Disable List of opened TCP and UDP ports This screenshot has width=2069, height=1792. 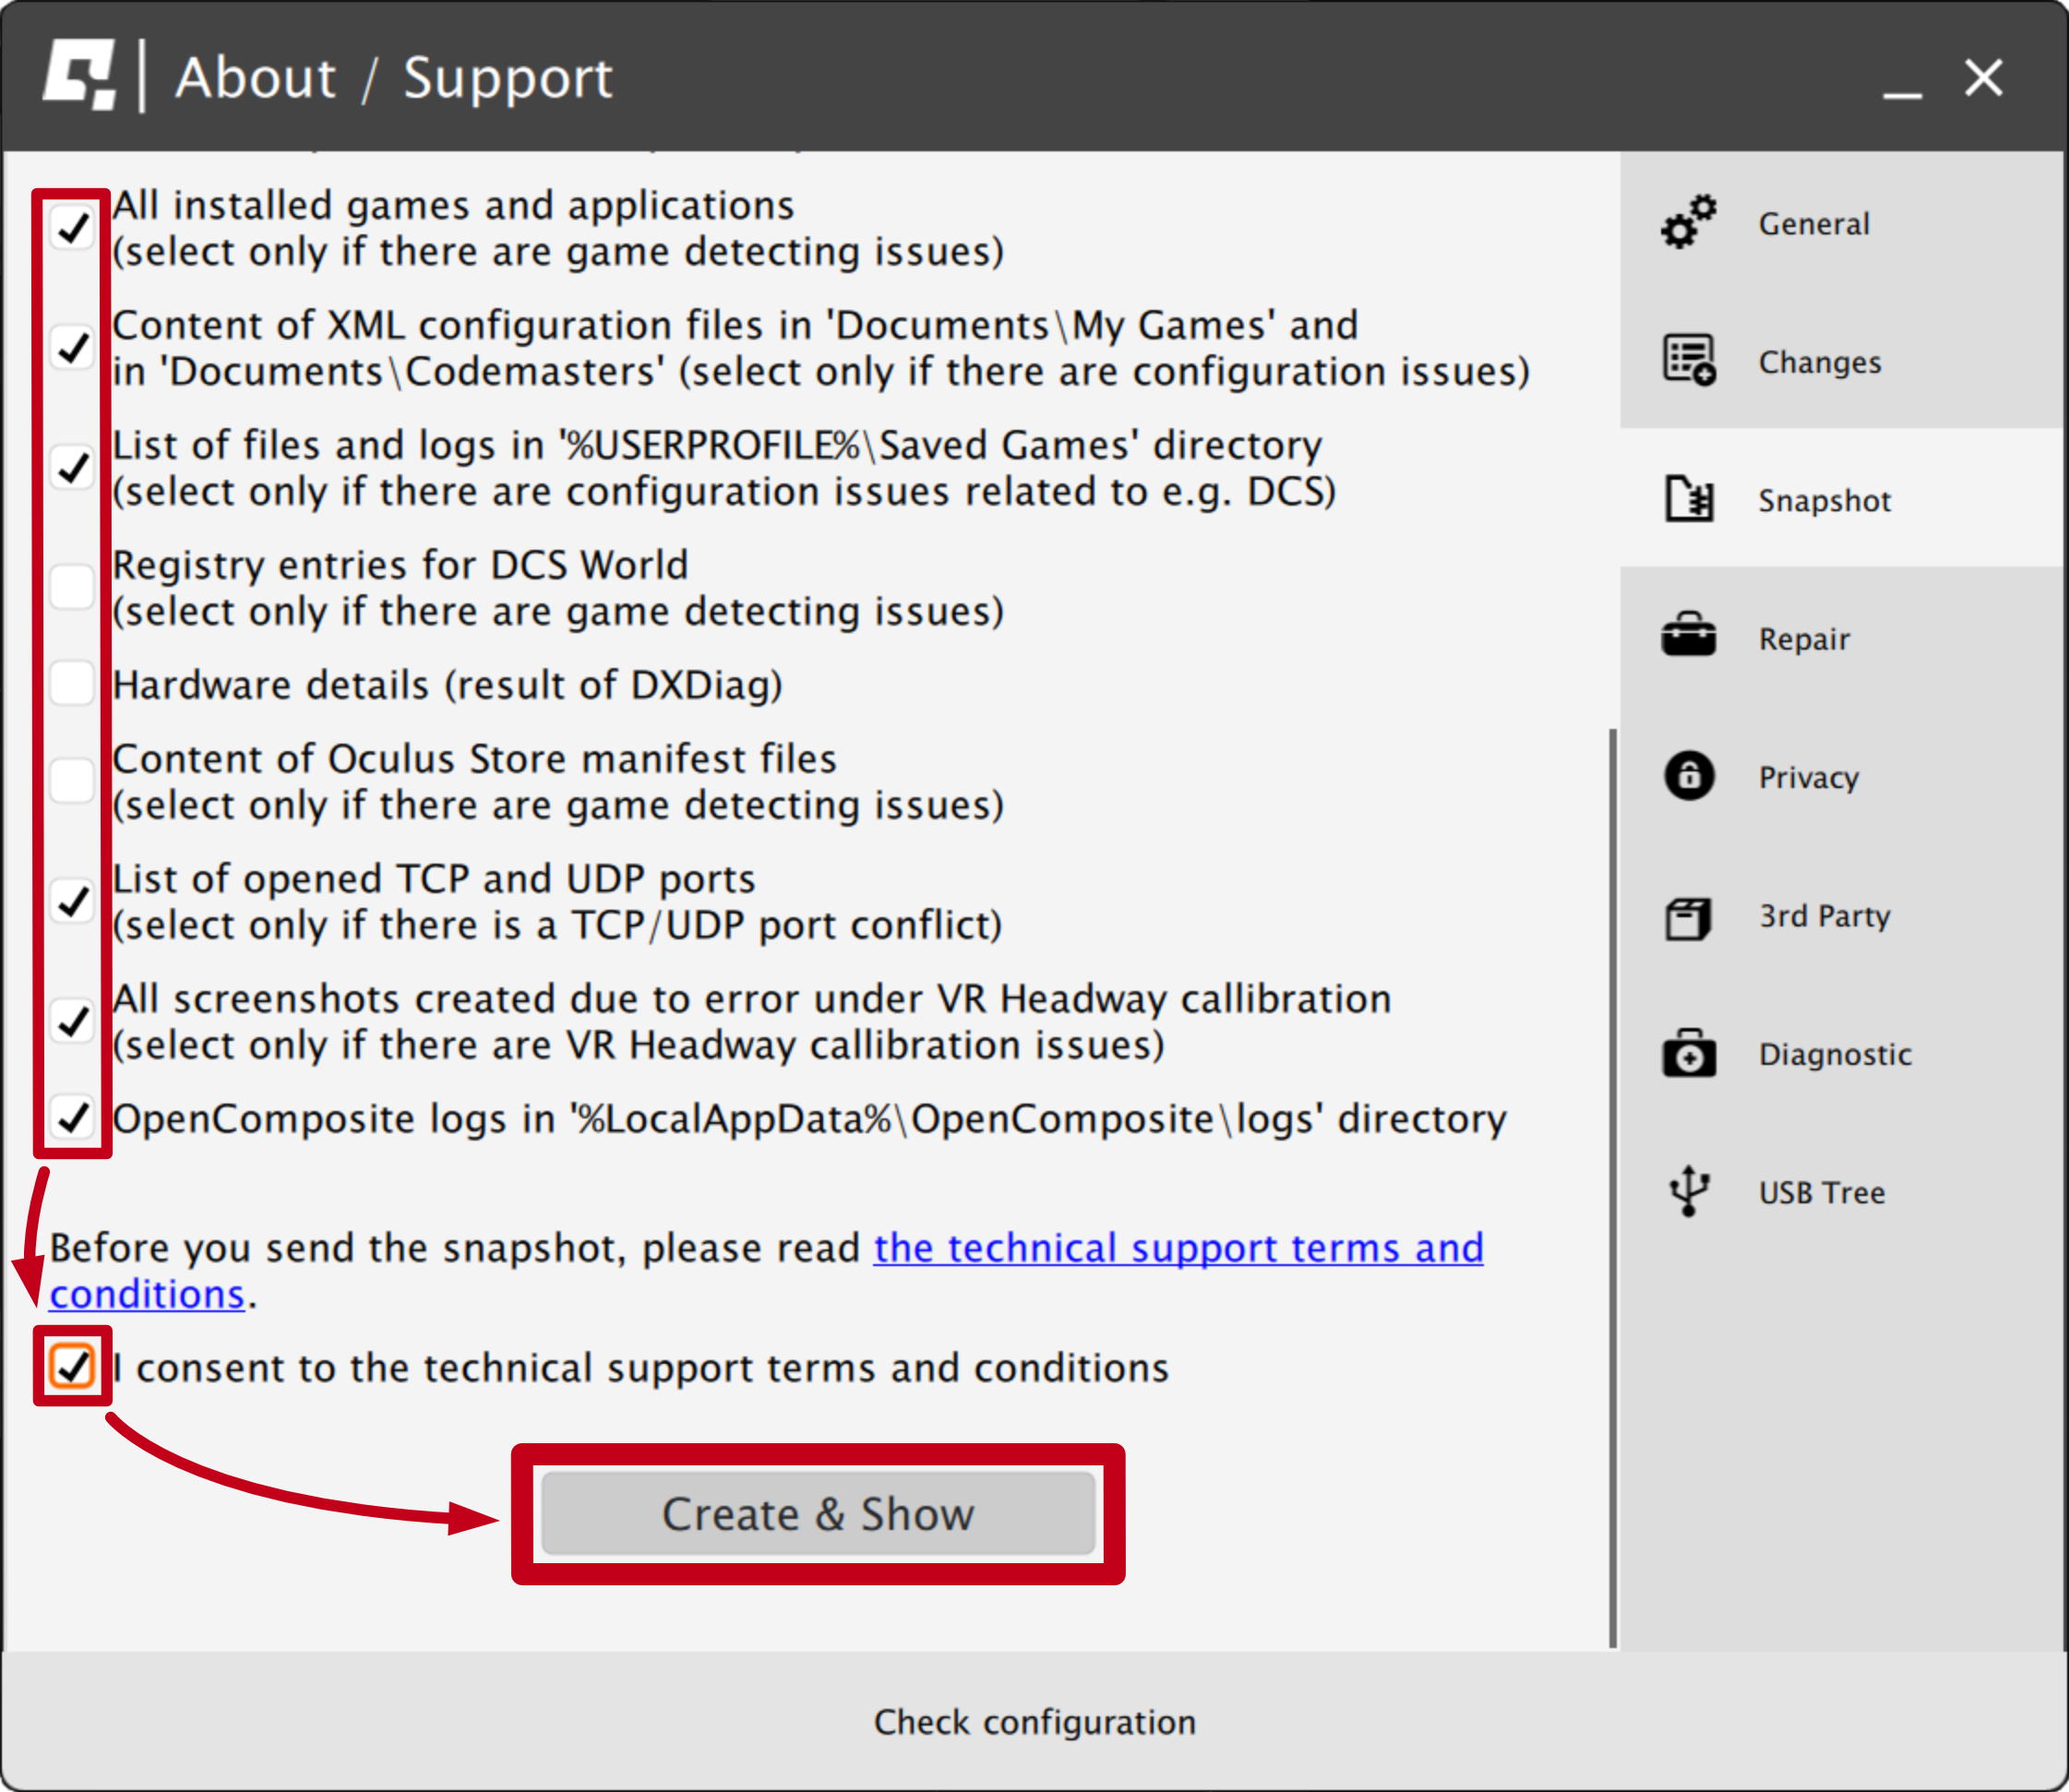tap(71, 901)
